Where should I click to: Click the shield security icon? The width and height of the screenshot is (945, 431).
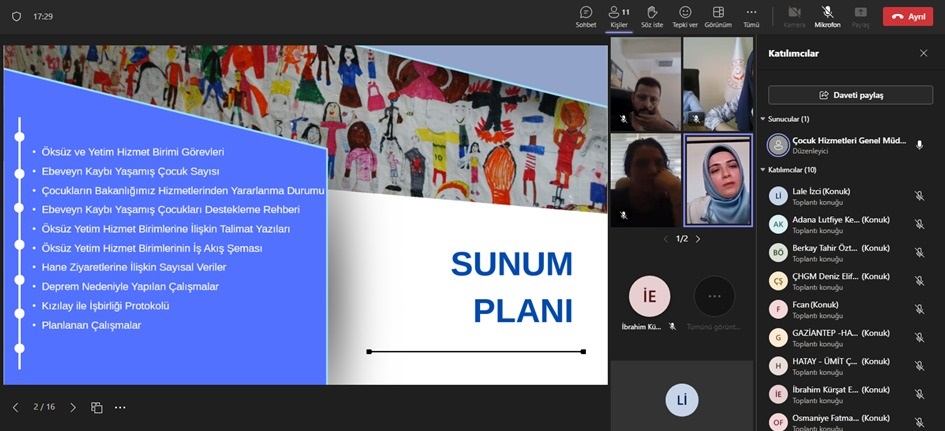pos(16,17)
